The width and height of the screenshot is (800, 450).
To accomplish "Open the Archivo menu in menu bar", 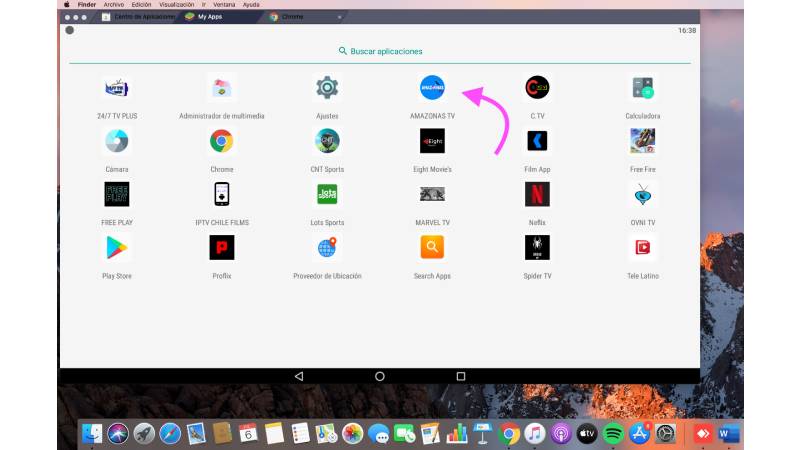I will tap(115, 4).
